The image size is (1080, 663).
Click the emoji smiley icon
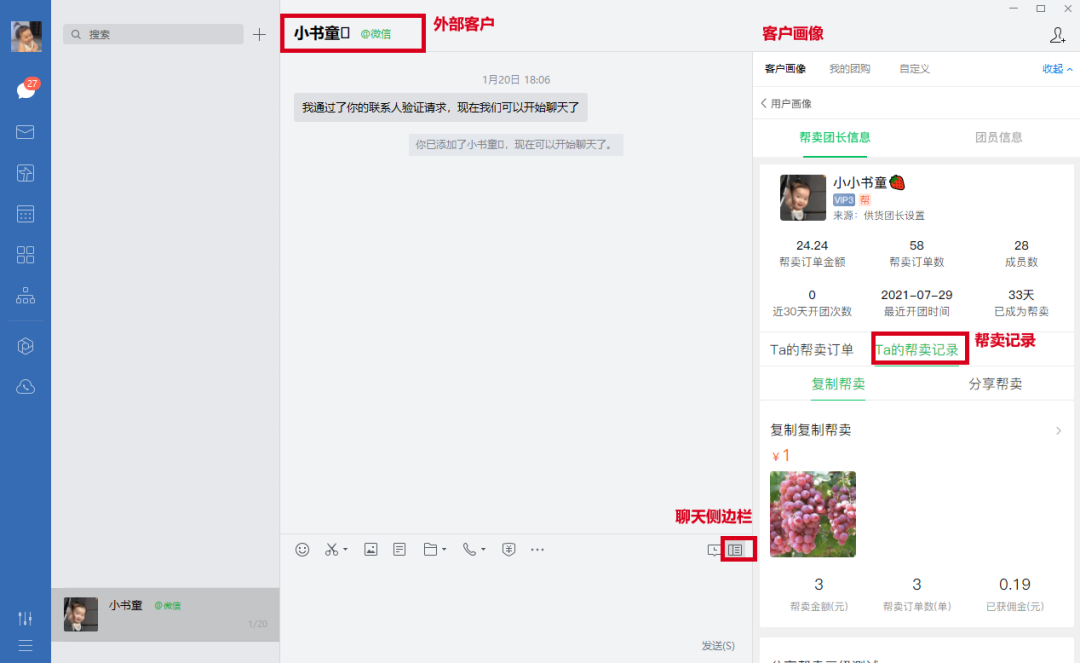coord(302,549)
